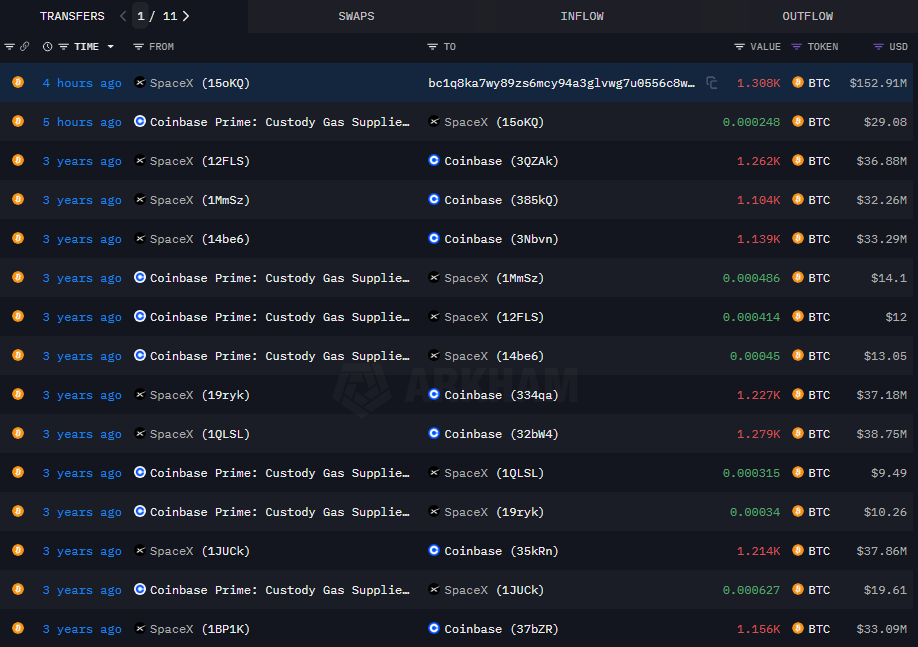Expand the TIME sort dropdown arrow
This screenshot has width=918, height=647.
click(x=110, y=46)
